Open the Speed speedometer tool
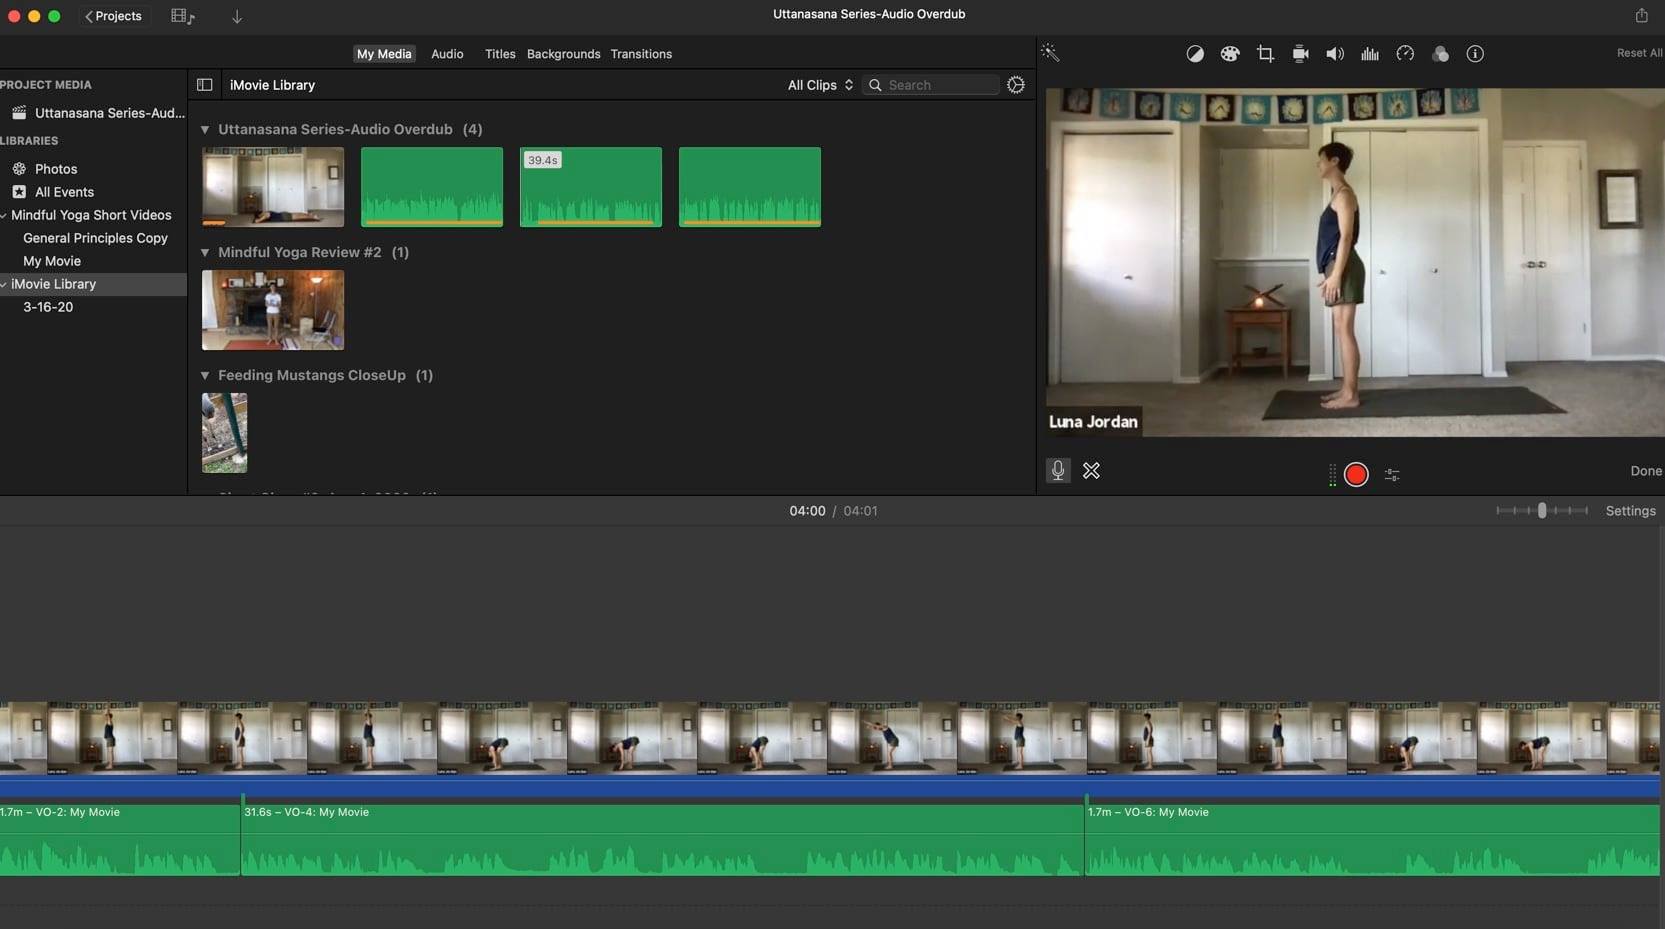1665x929 pixels. [1405, 54]
